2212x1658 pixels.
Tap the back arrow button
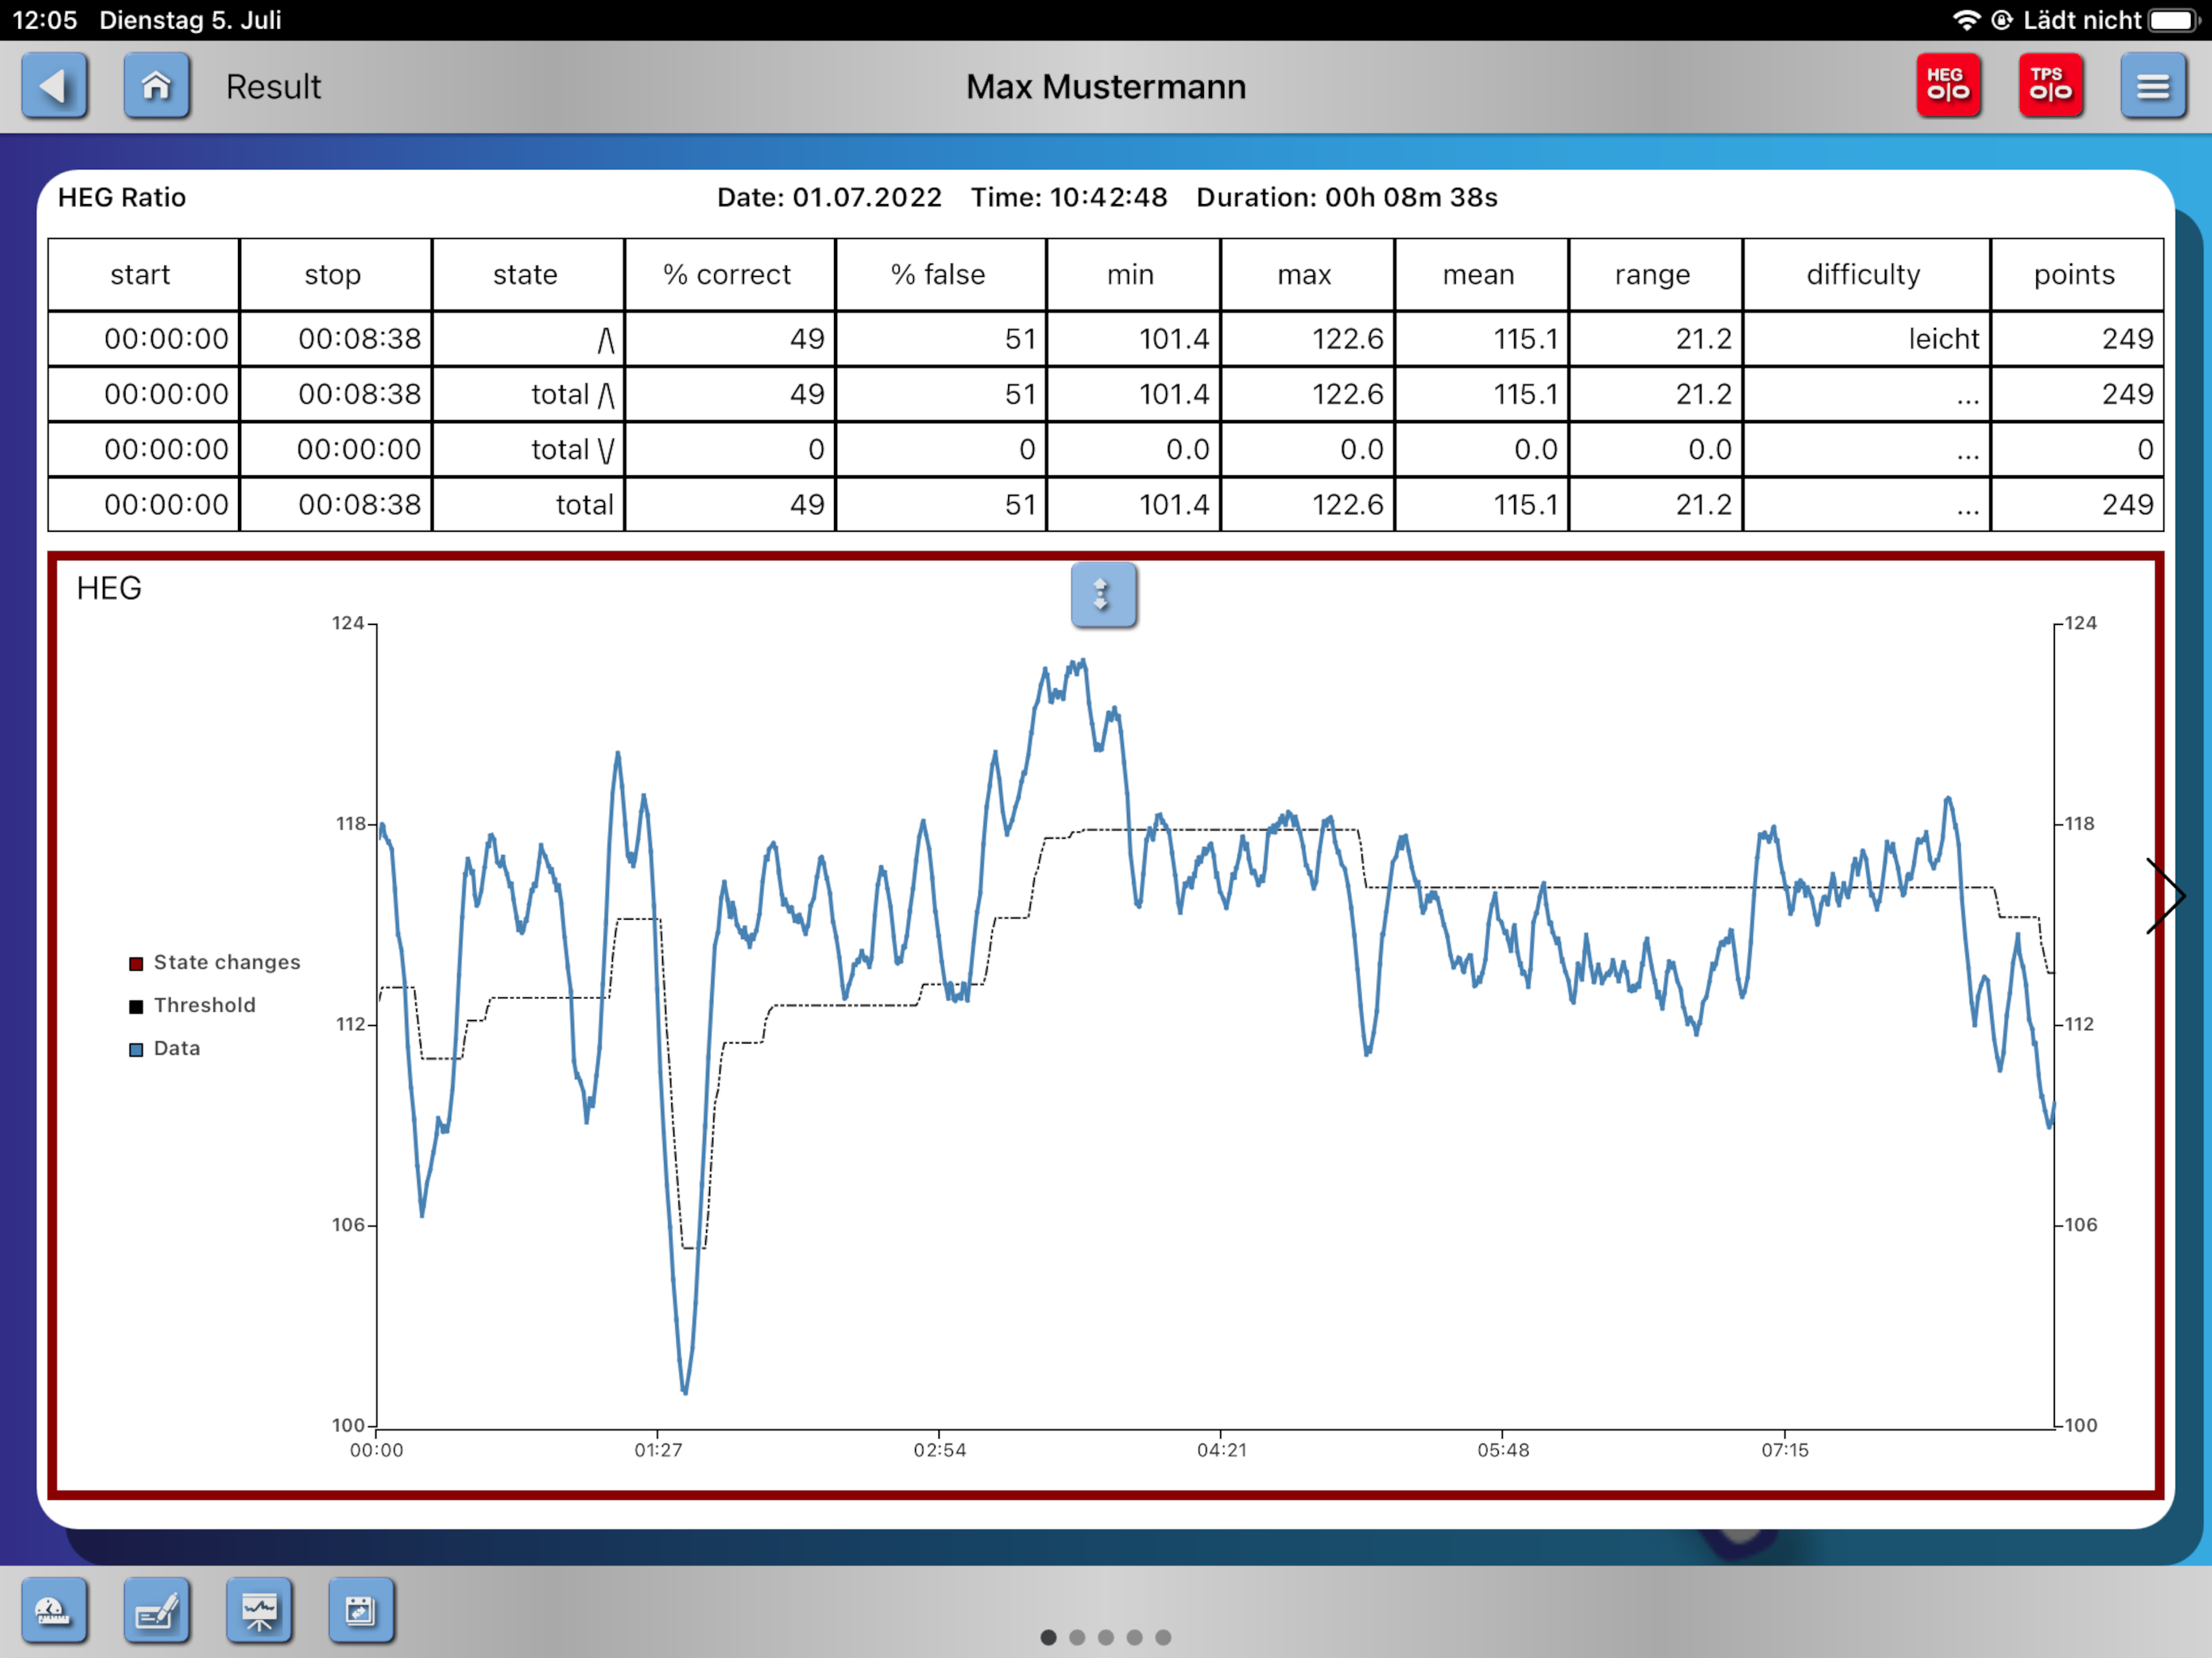tap(55, 87)
